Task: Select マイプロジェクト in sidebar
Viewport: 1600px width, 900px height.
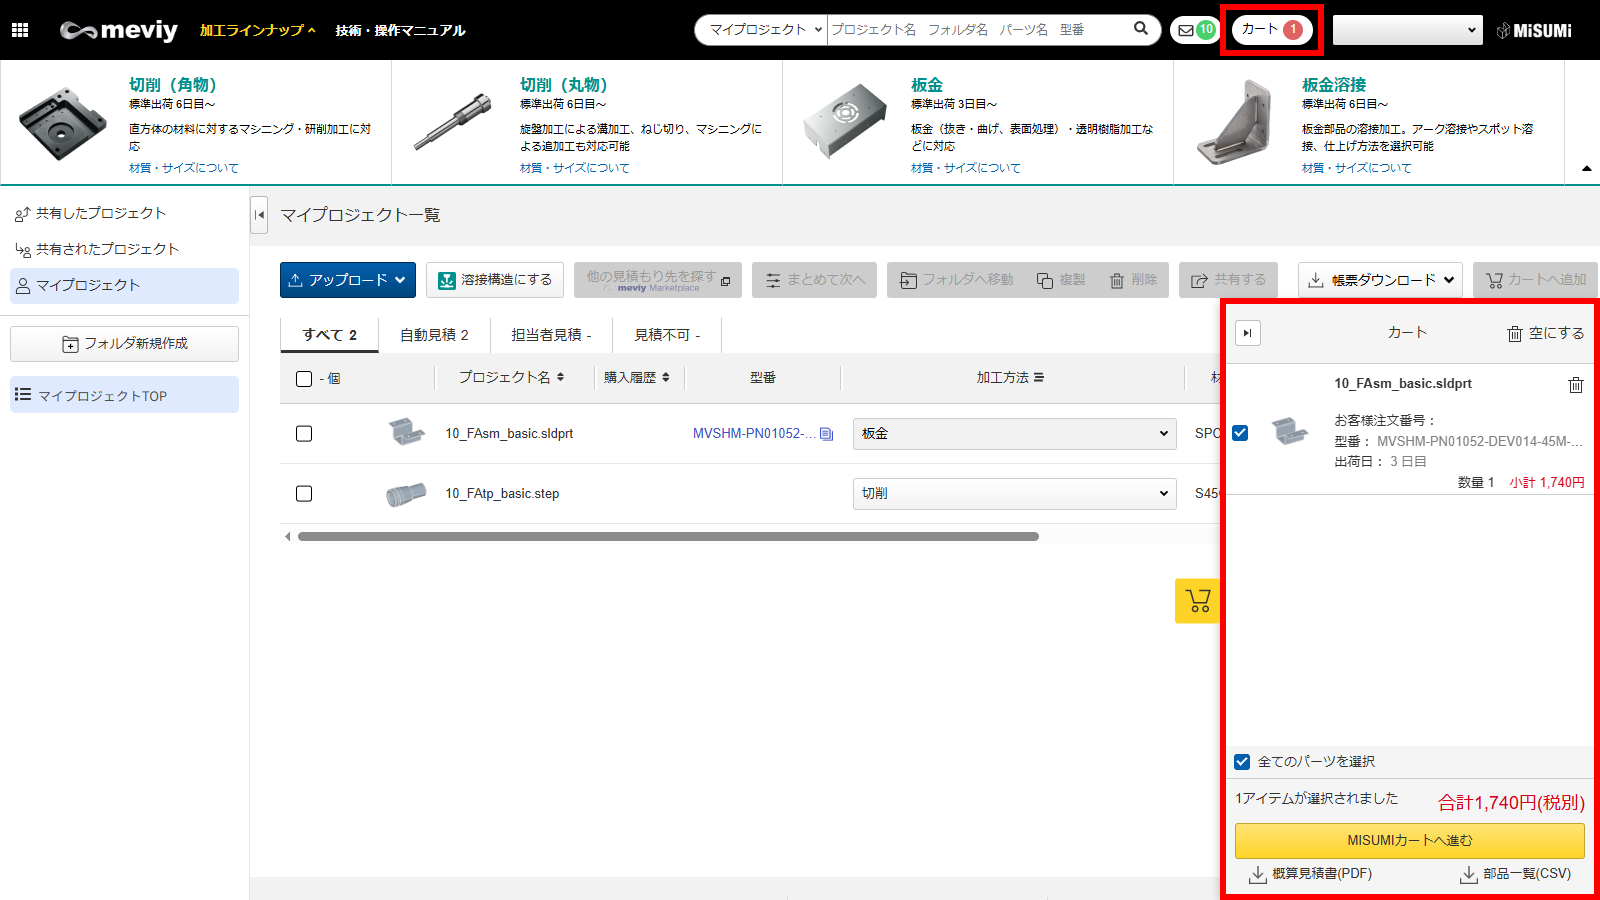Action: (124, 285)
